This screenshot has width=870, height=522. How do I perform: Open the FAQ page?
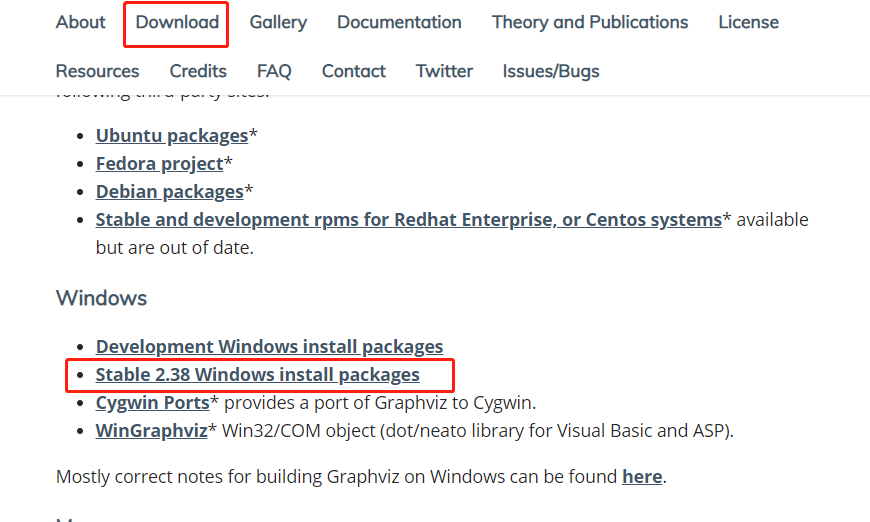[274, 71]
